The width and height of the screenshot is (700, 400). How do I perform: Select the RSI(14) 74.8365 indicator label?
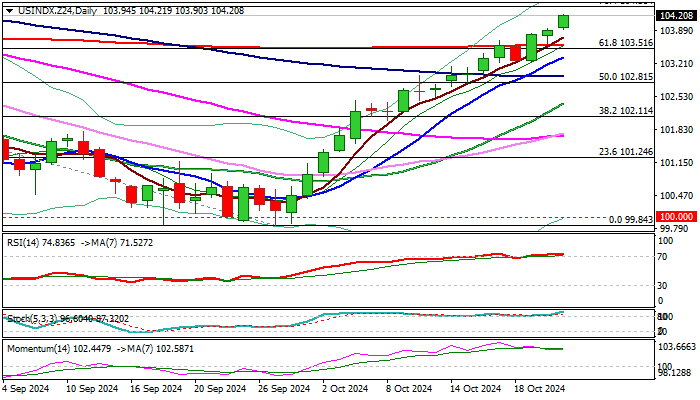tap(41, 243)
